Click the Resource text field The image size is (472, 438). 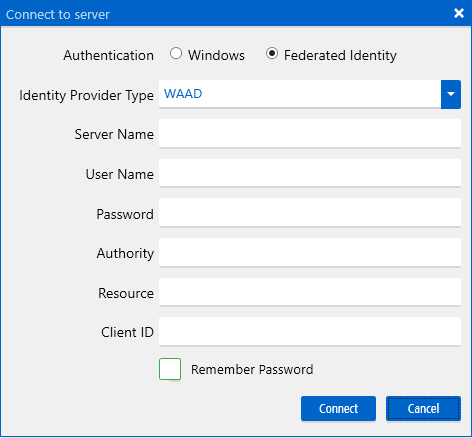310,292
